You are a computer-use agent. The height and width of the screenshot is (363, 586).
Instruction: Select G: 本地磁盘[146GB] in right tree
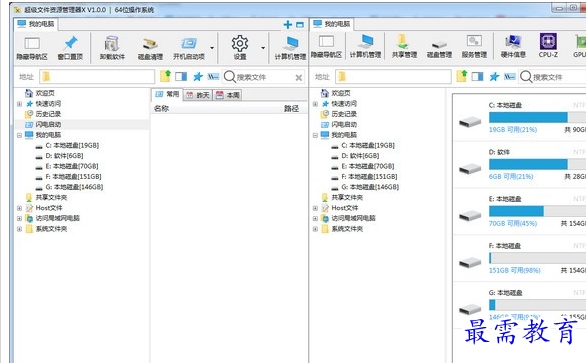point(365,187)
